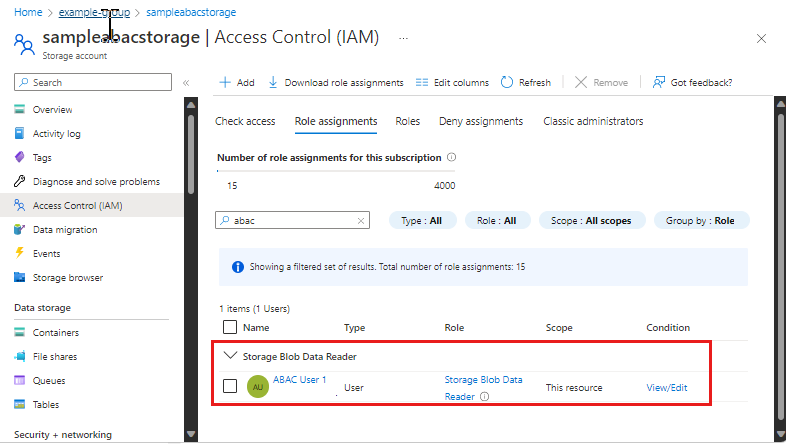
Task: Click the Got feedback person icon
Action: 659,82
